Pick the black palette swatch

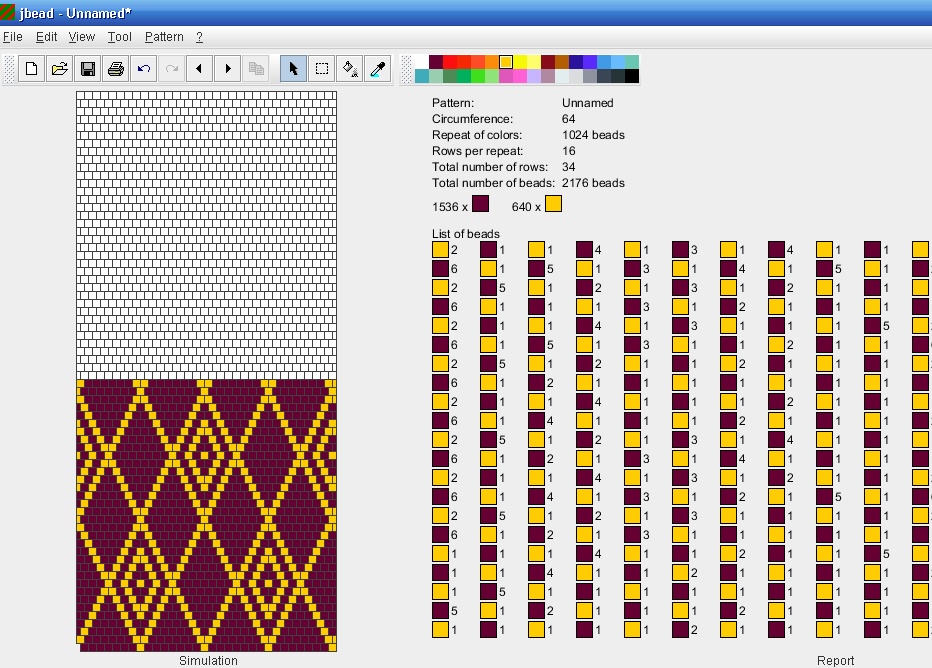pyautogui.click(x=632, y=75)
